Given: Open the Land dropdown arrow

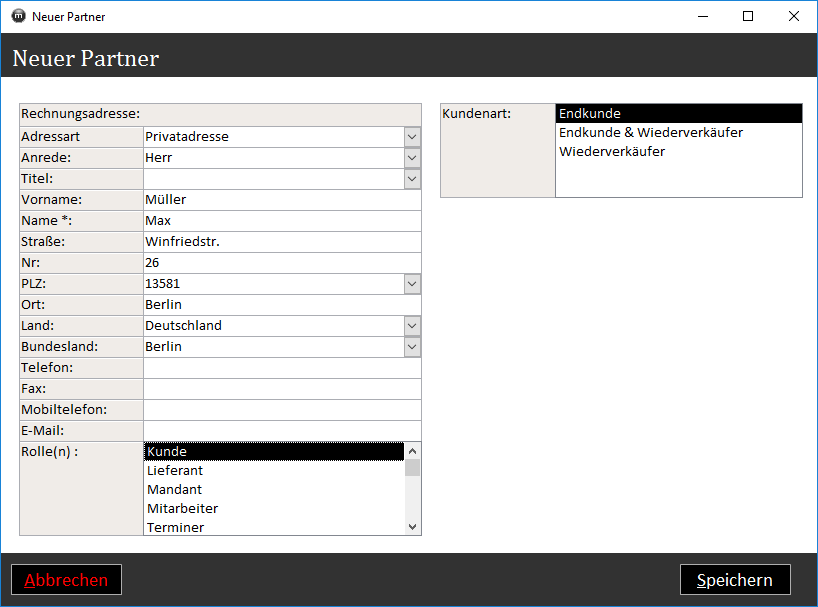Looking at the screenshot, I should coord(412,326).
